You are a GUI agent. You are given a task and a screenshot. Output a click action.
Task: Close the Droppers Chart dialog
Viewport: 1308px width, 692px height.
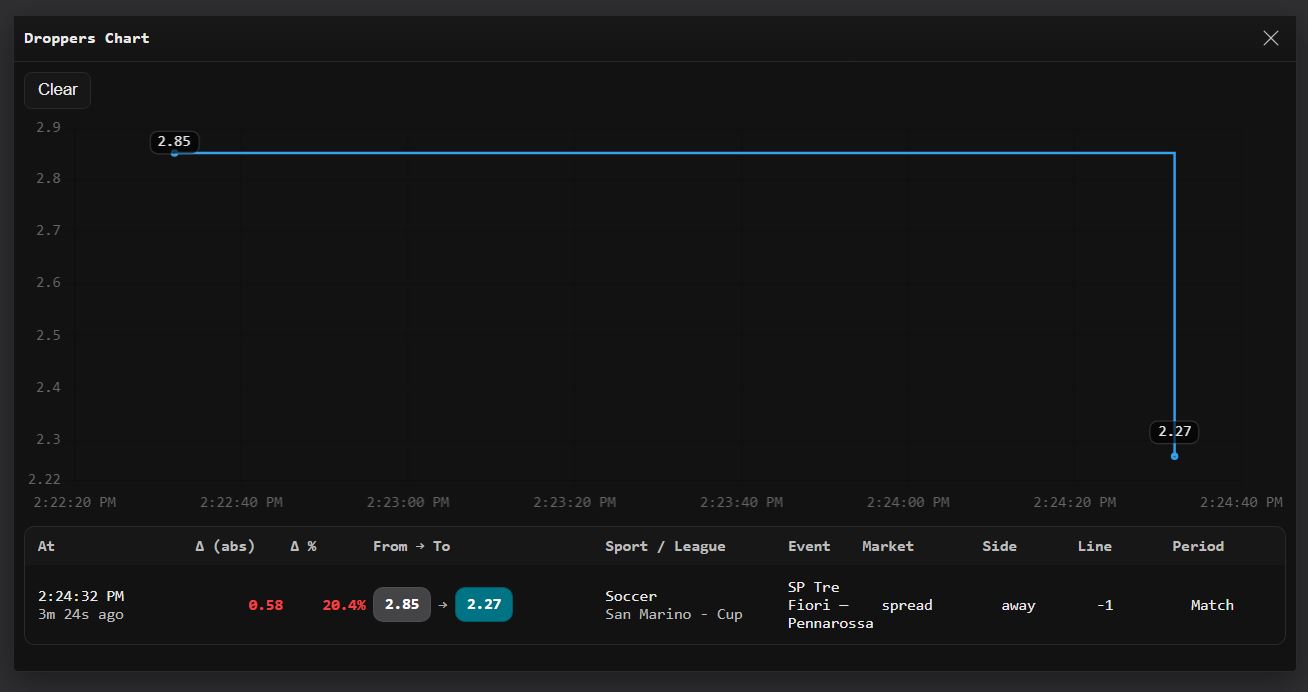pyautogui.click(x=1270, y=38)
